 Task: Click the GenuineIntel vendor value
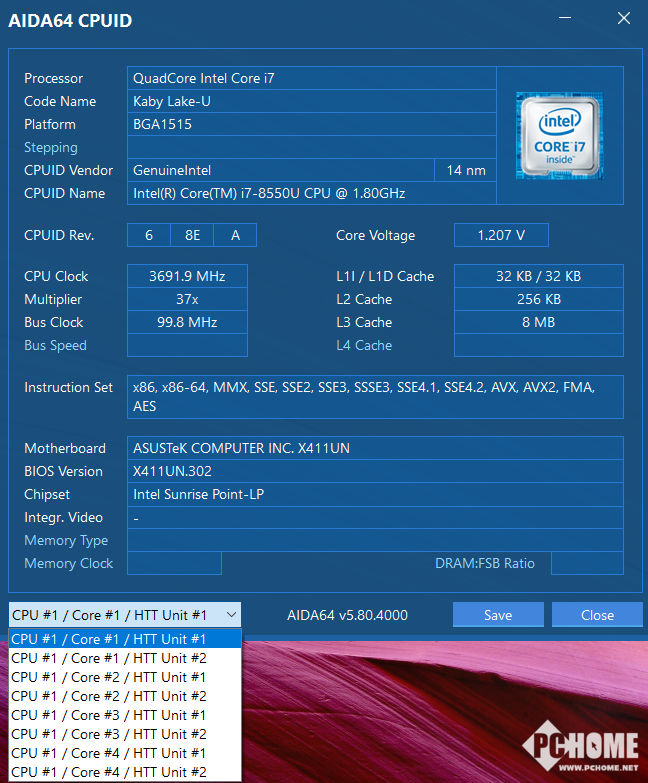click(281, 170)
